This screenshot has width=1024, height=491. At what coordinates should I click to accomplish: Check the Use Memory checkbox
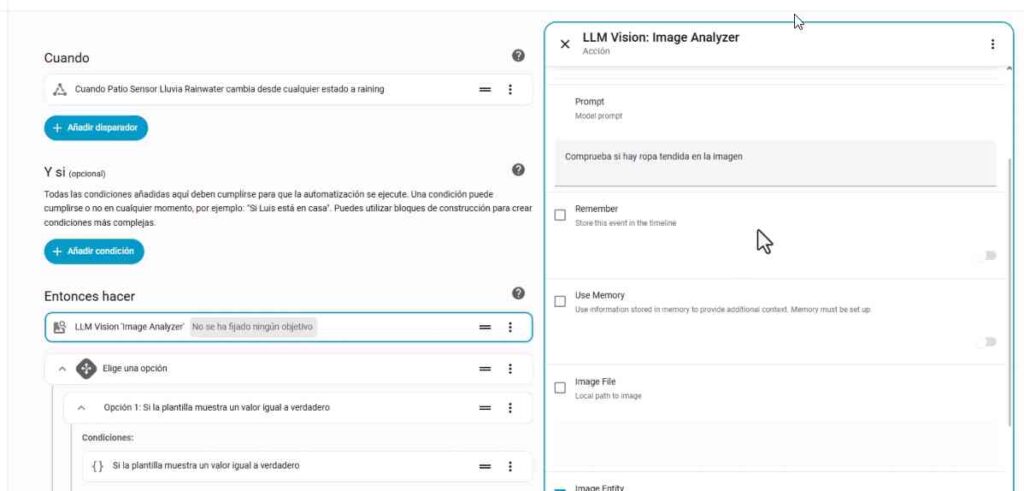560,301
